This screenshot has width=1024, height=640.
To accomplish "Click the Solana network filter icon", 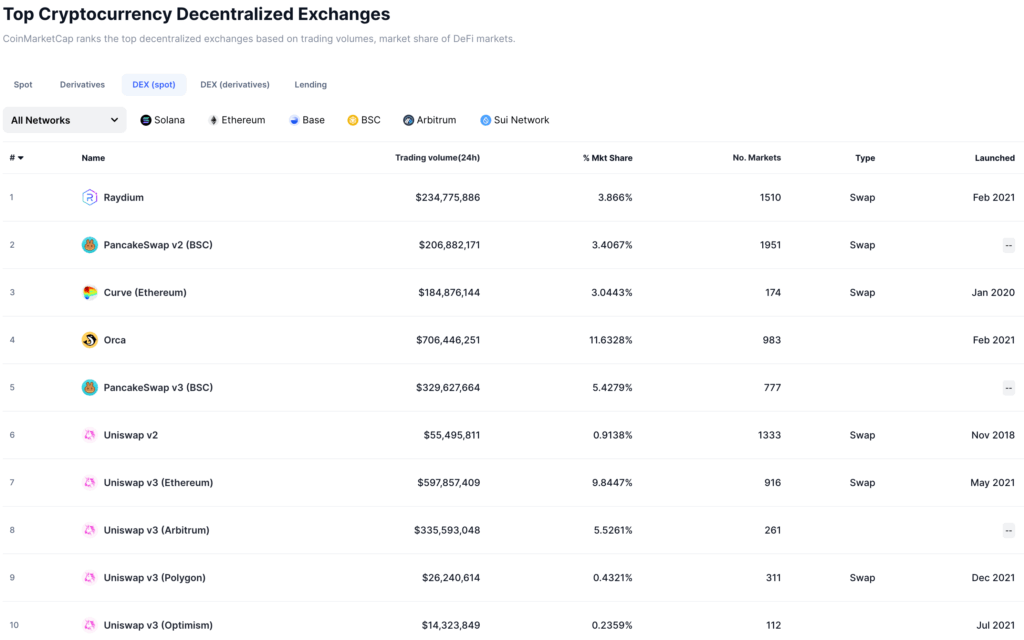I will coord(144,119).
